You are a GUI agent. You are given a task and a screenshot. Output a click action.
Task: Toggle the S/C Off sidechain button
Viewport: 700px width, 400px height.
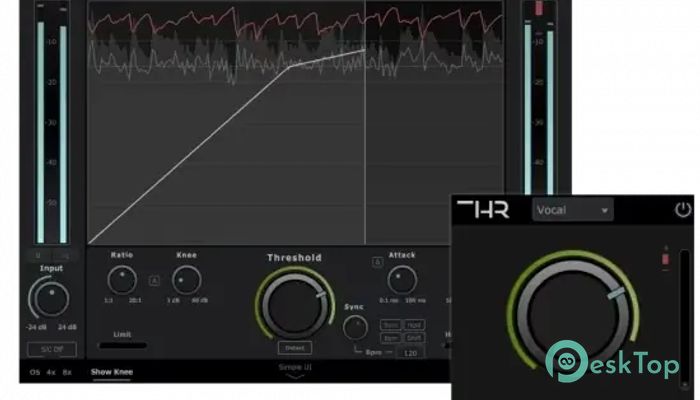tap(49, 349)
